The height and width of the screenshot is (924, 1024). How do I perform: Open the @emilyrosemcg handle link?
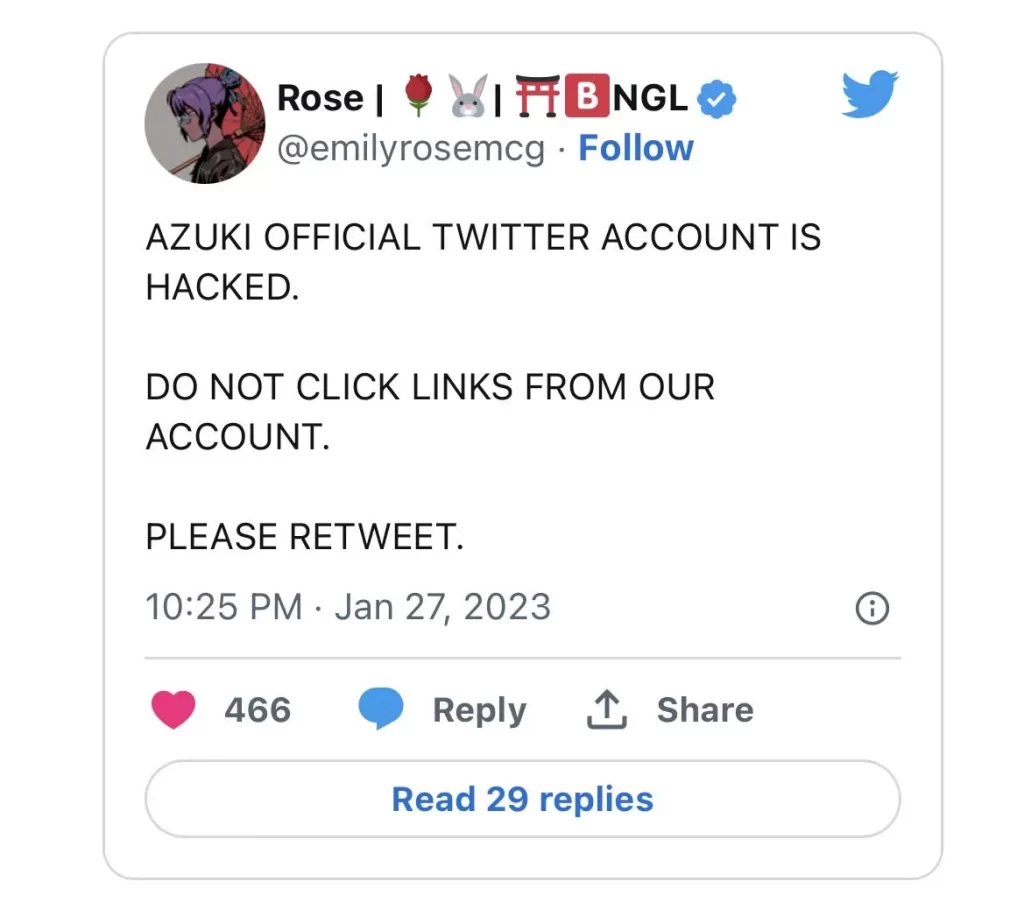410,149
